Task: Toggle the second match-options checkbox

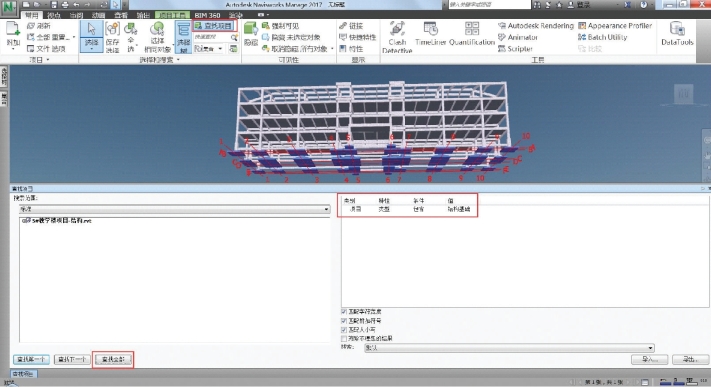Action: 344,321
